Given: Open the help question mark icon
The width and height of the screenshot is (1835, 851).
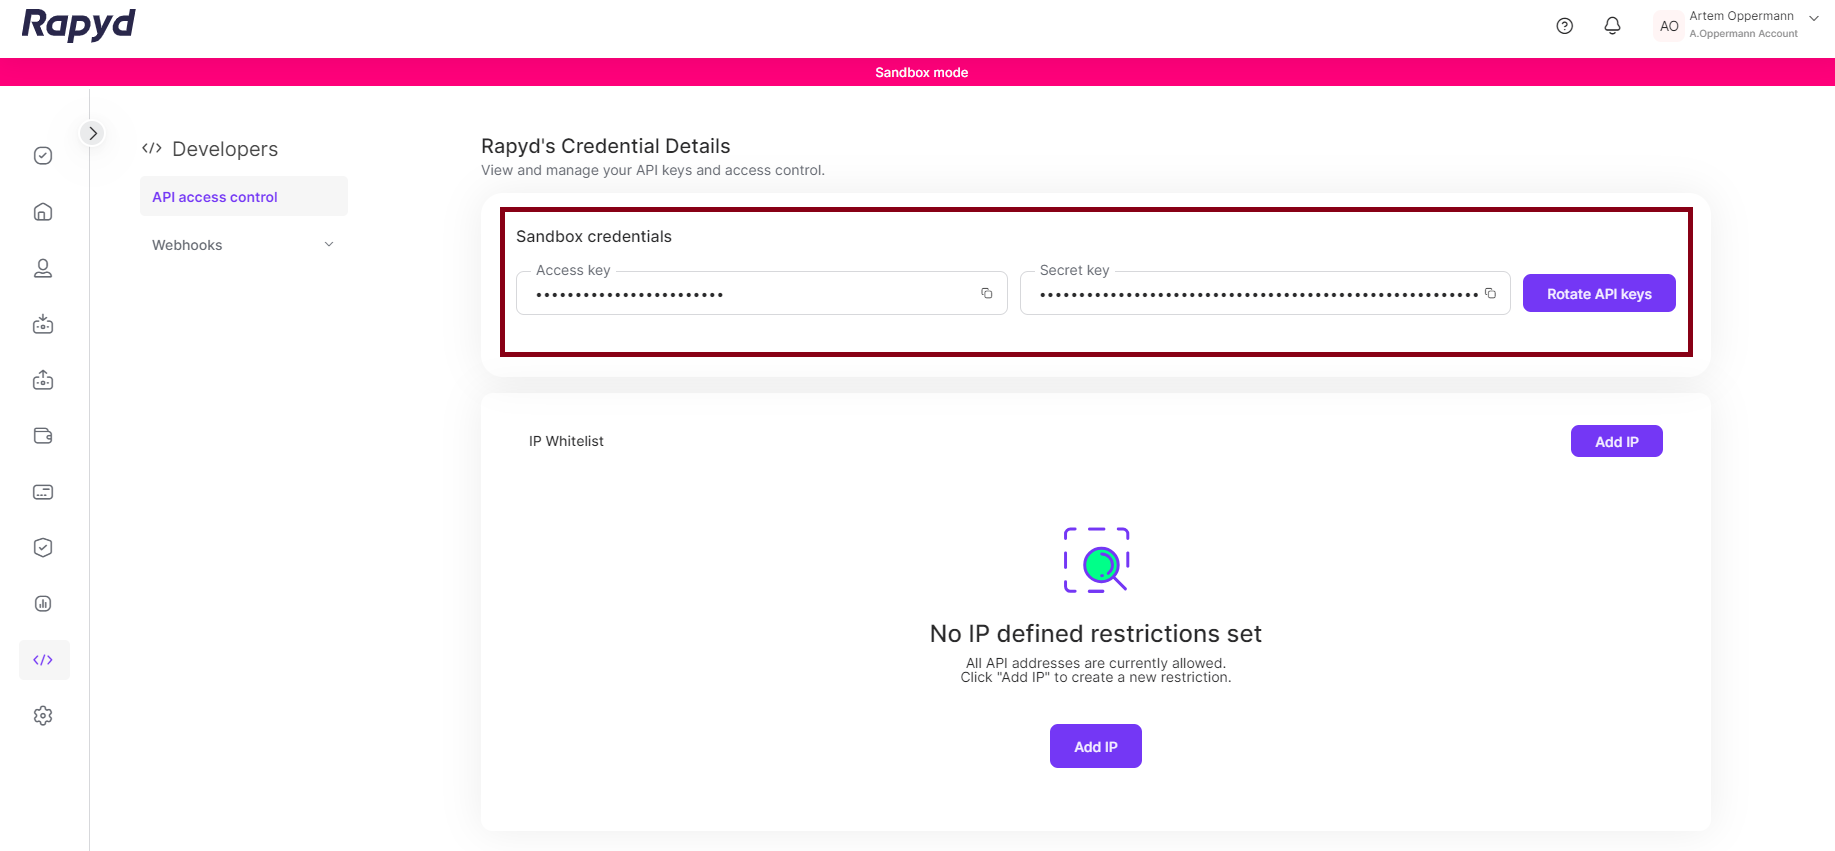Looking at the screenshot, I should click(1565, 26).
